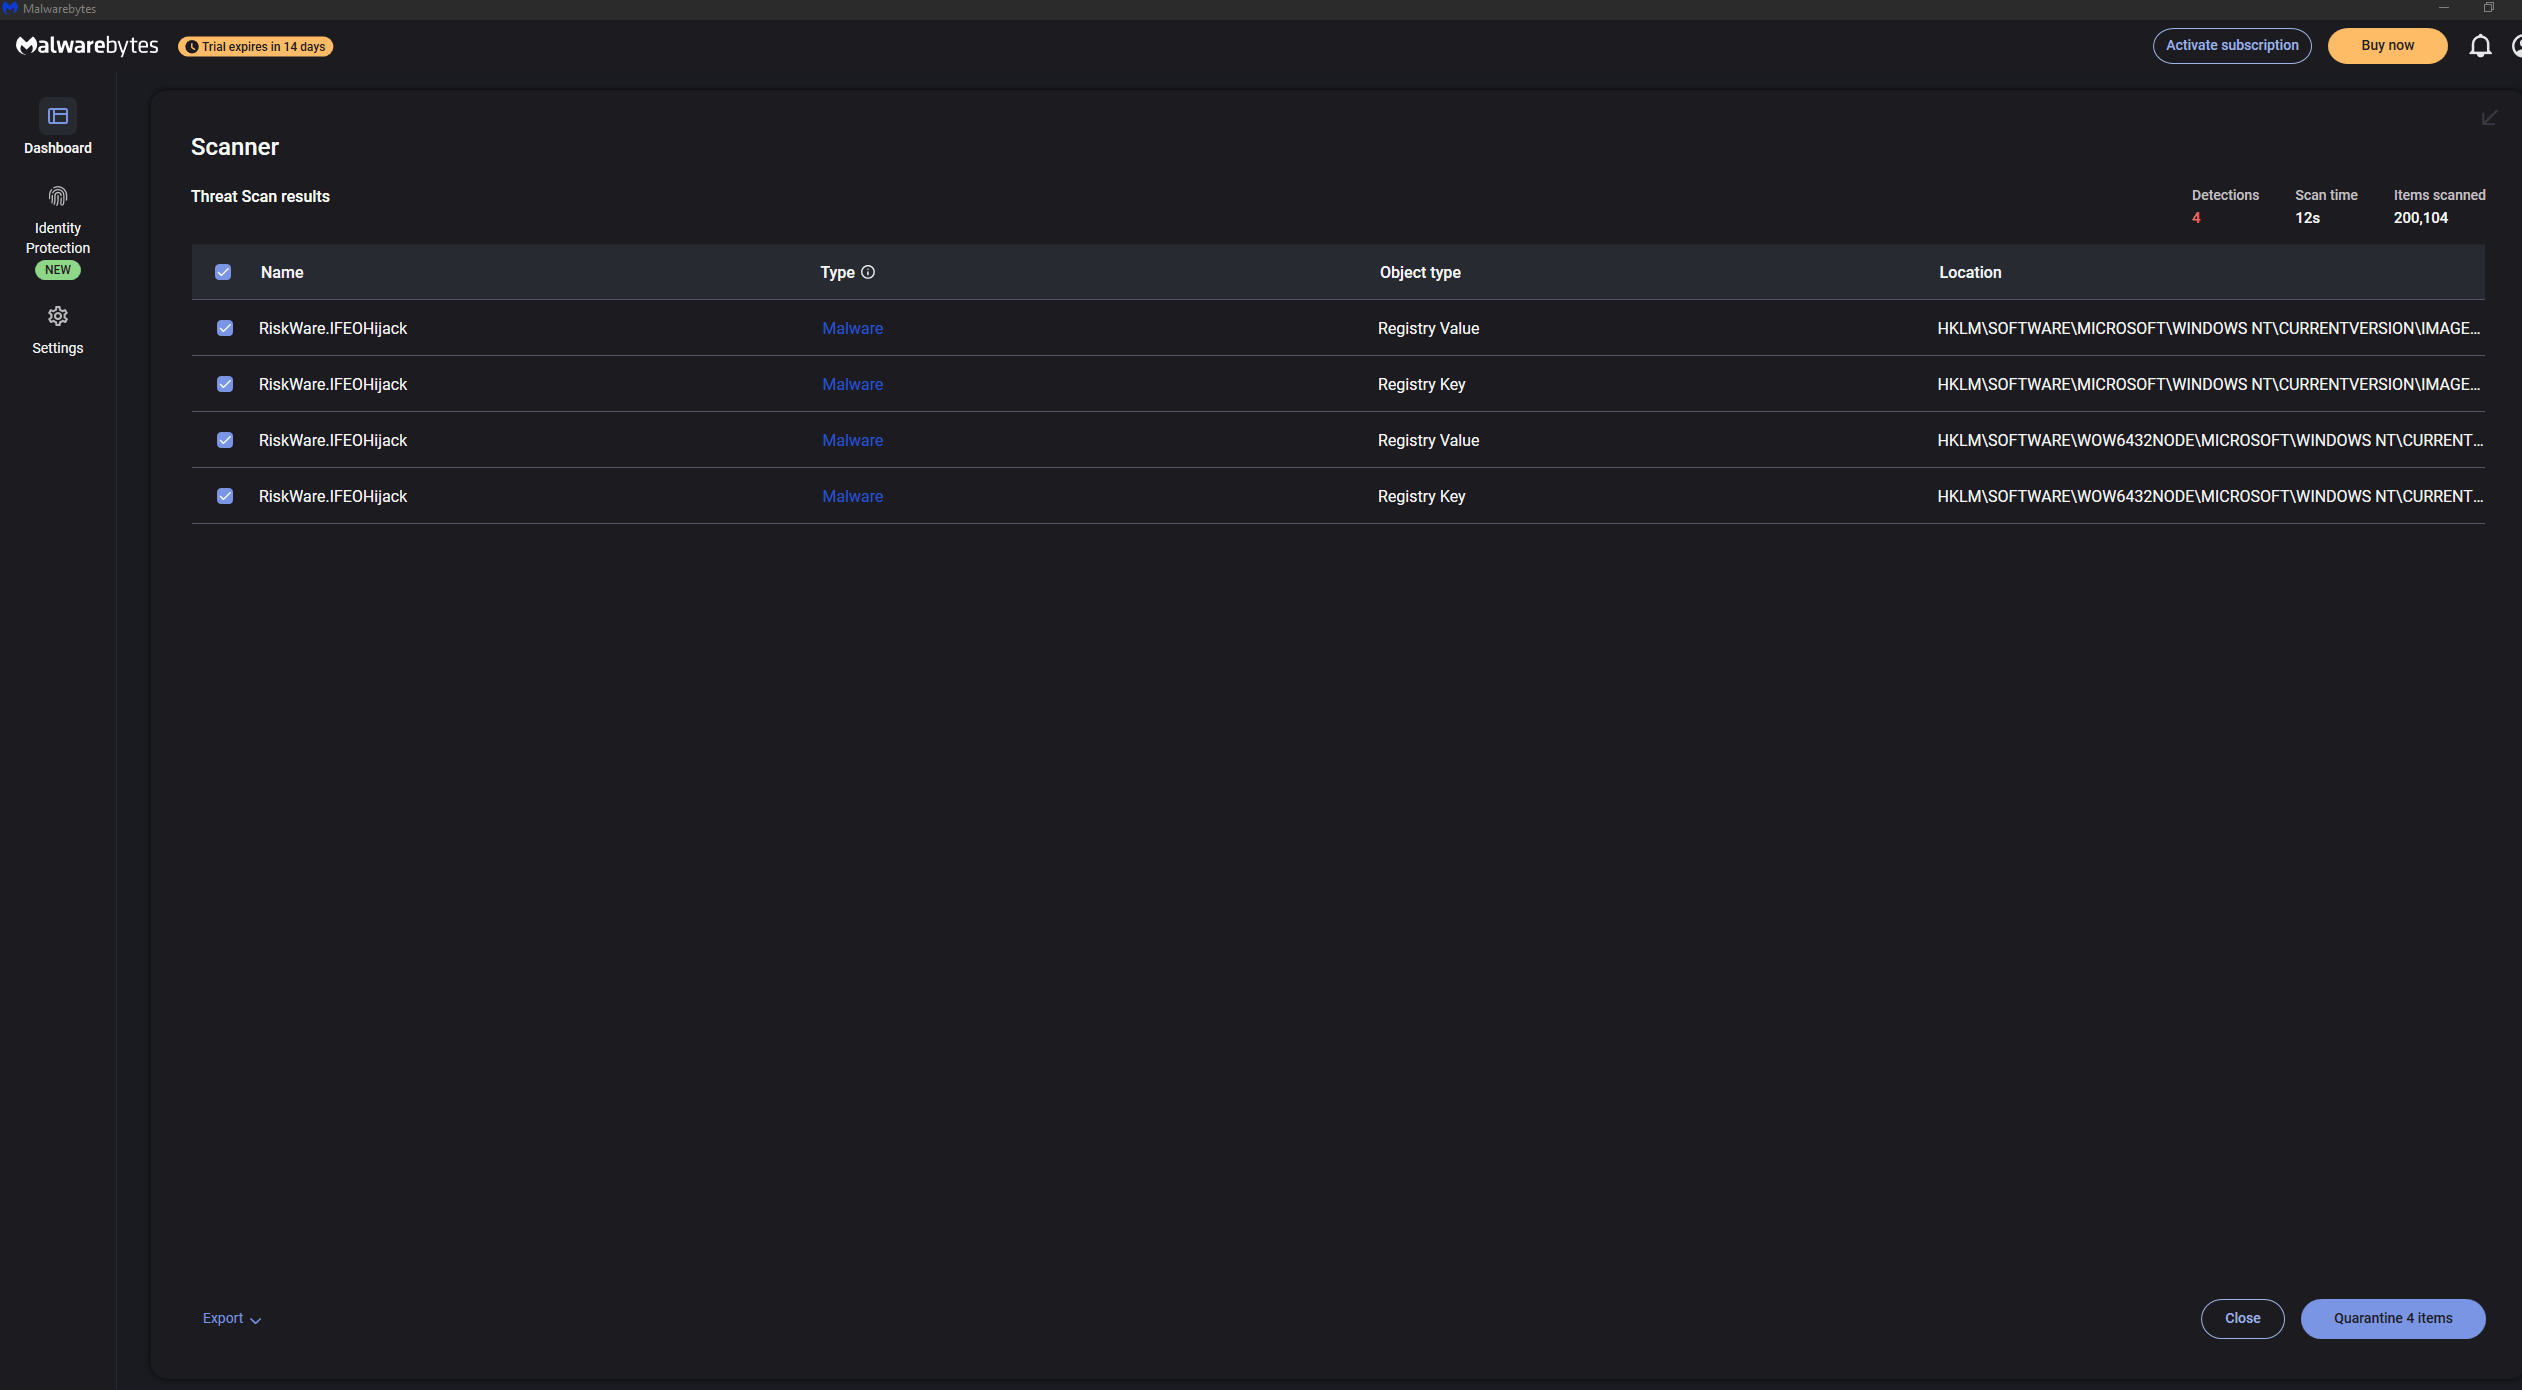Restore down the Malwarebytes window

(x=2489, y=8)
